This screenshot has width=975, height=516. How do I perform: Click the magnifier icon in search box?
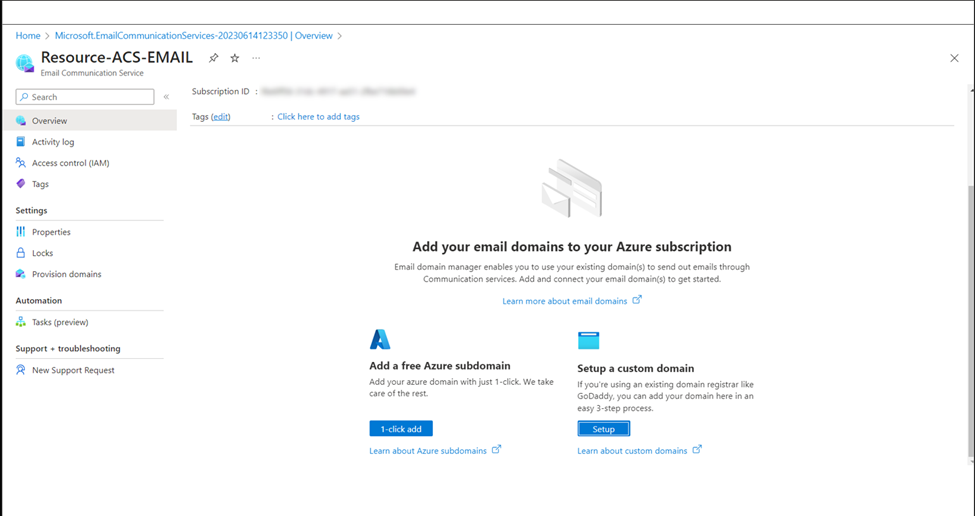[24, 97]
